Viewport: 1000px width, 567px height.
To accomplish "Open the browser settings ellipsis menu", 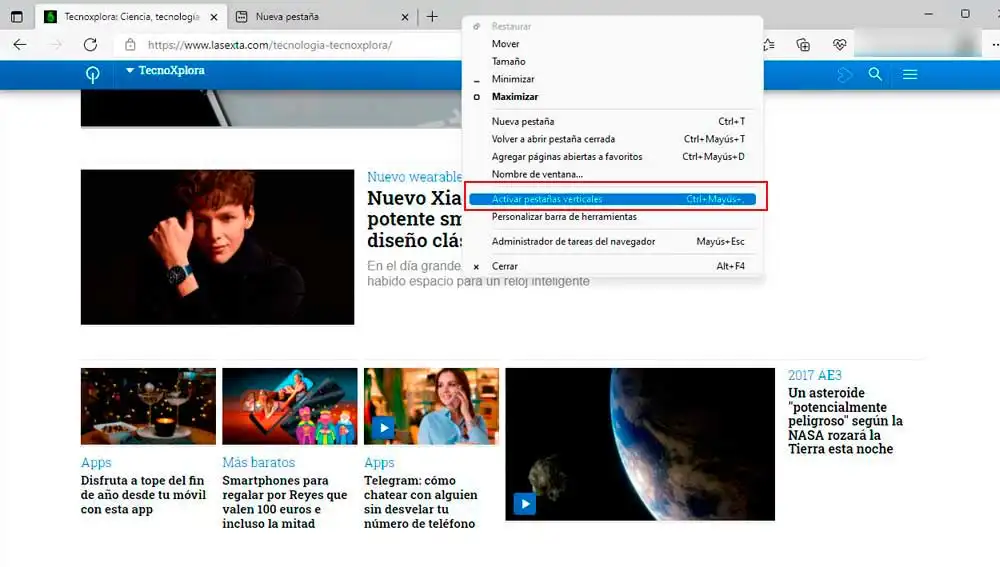I will (x=995, y=45).
